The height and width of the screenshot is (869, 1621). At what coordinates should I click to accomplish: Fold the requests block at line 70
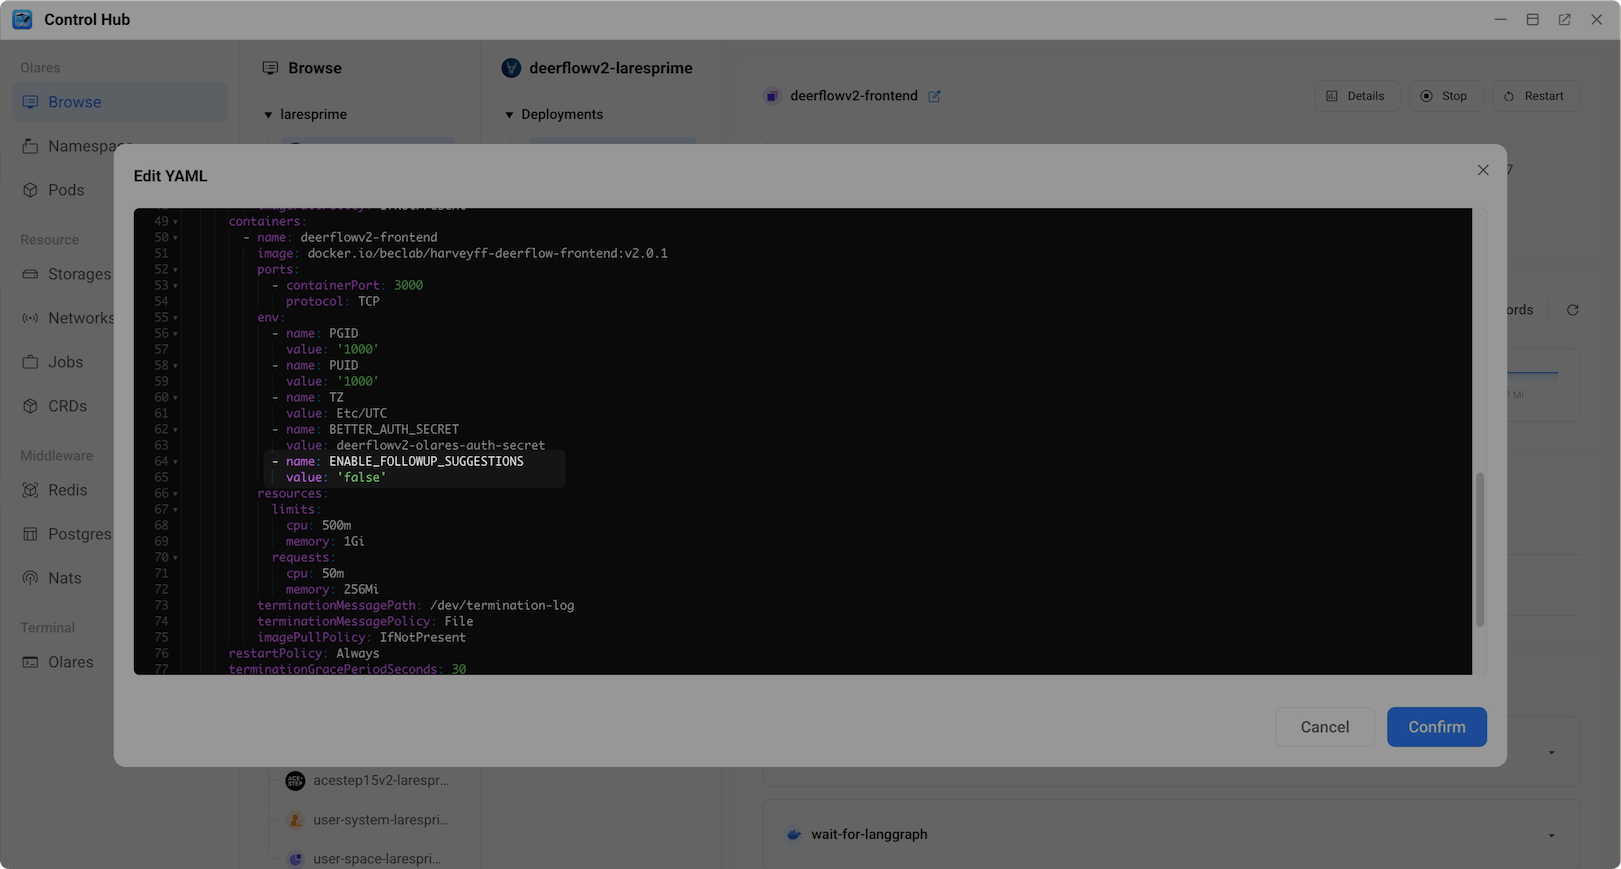coord(175,558)
